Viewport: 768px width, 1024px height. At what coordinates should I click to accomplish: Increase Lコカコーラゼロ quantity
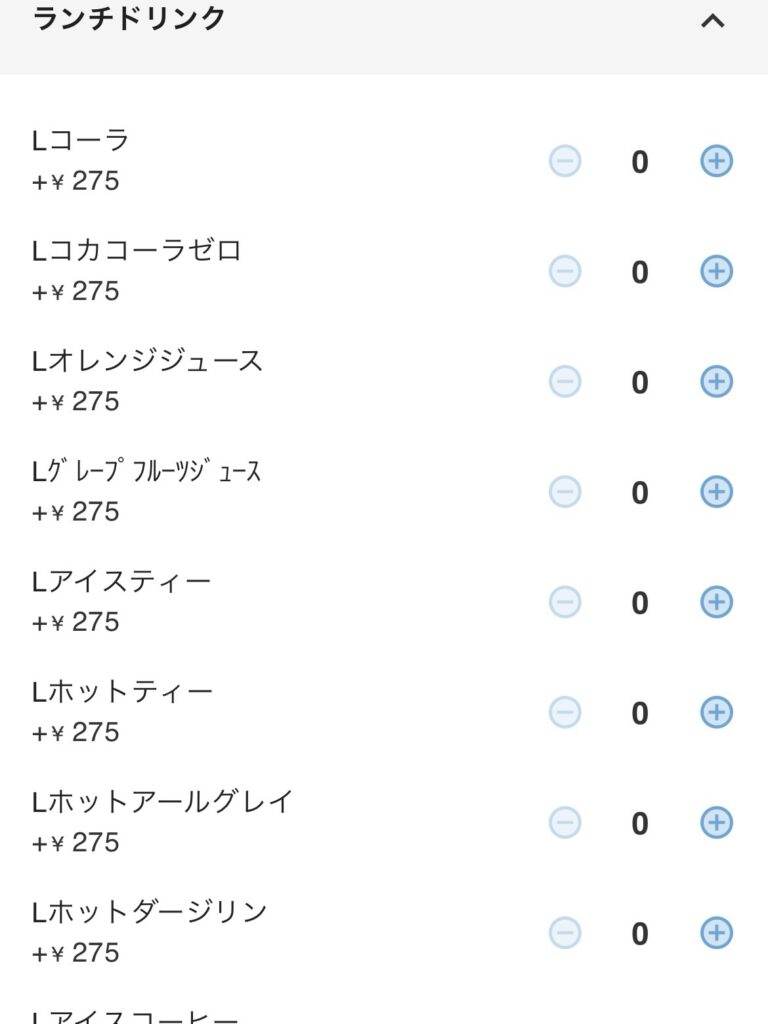click(716, 271)
